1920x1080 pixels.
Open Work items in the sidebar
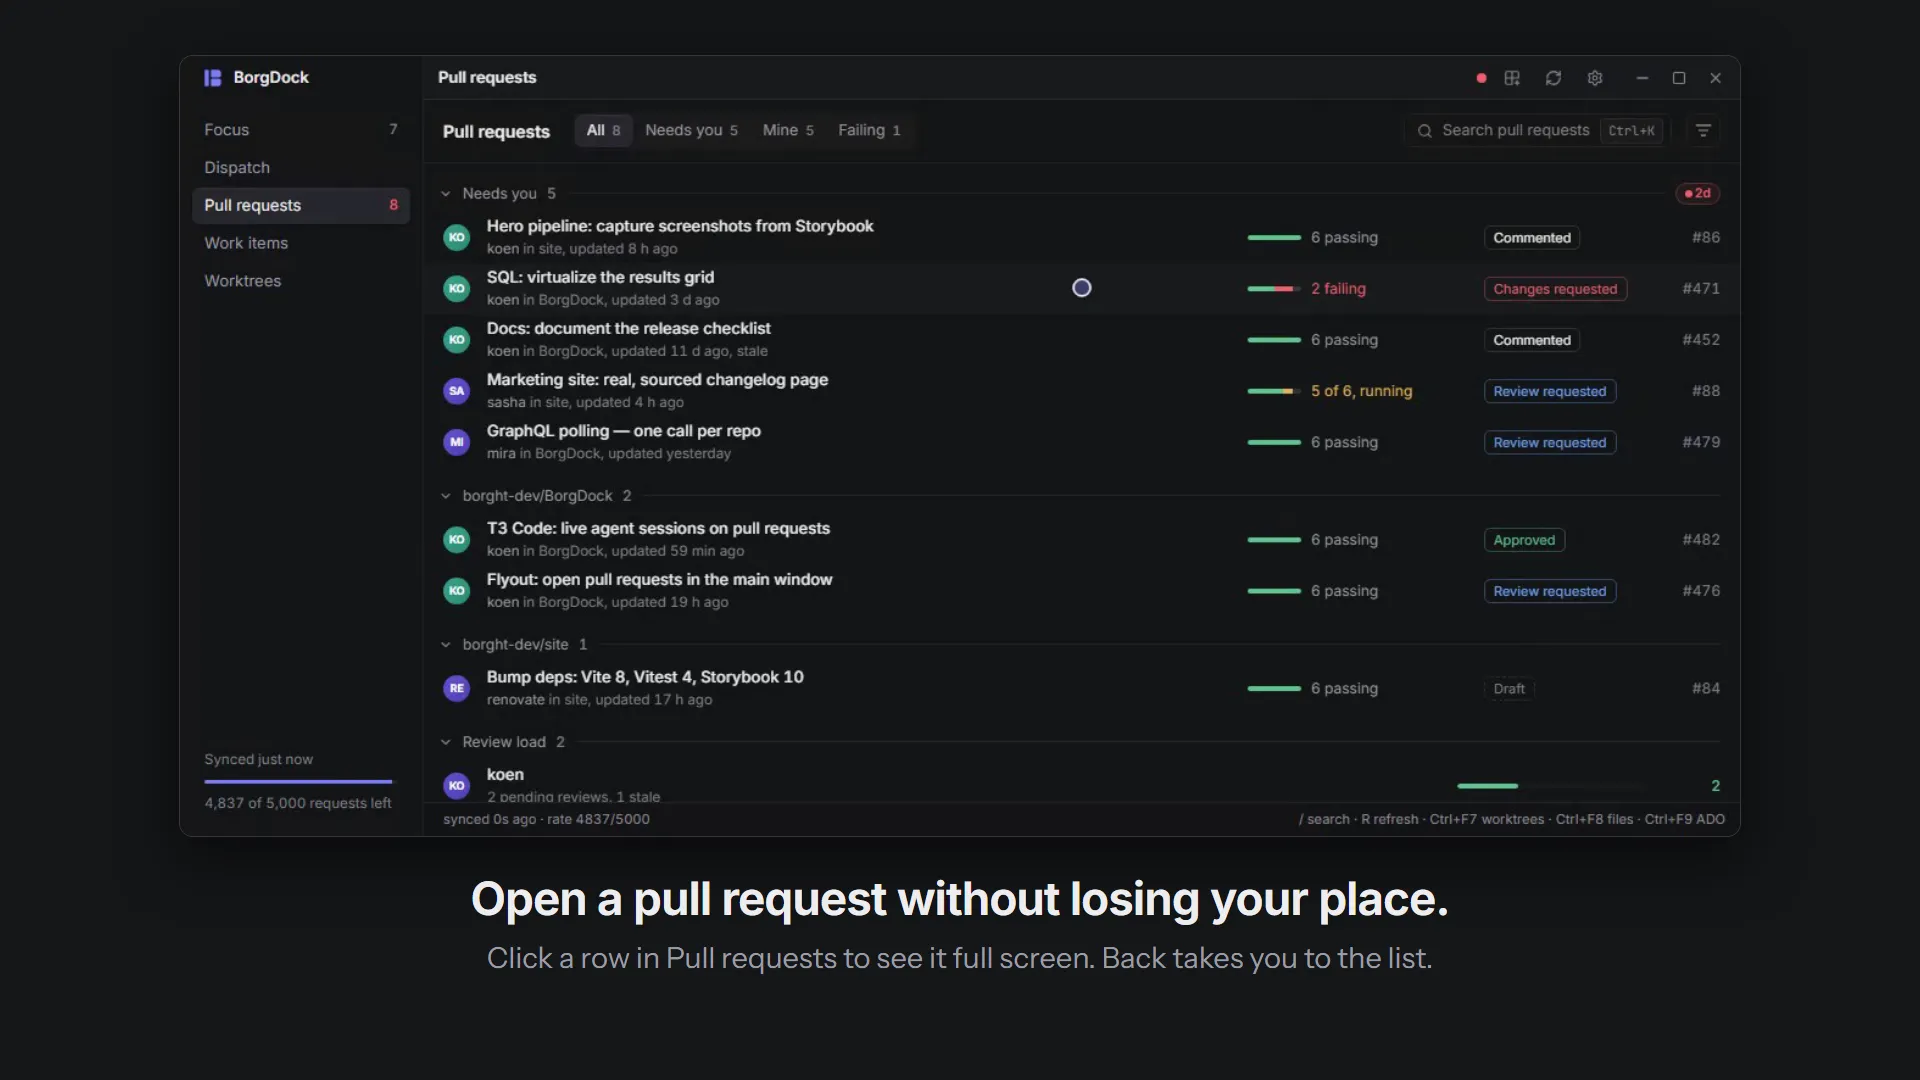pyautogui.click(x=301, y=243)
